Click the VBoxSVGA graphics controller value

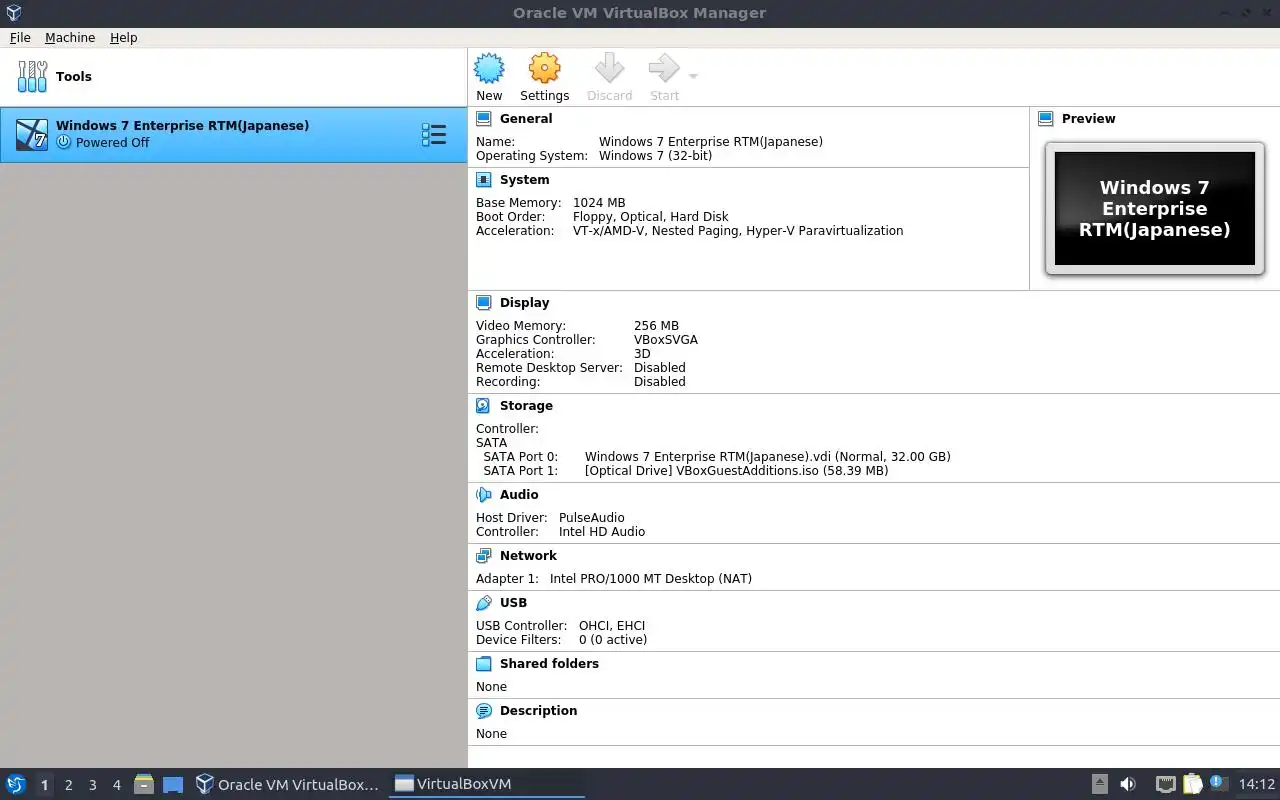666,340
